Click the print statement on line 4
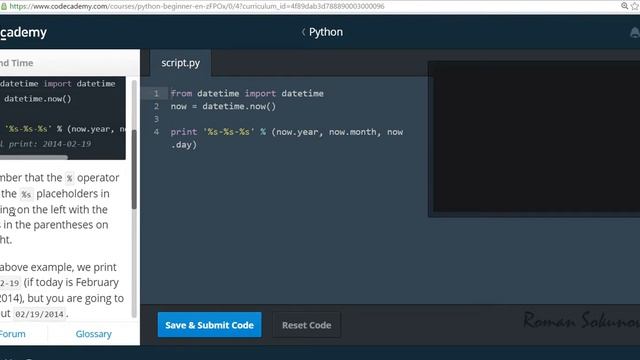 (287, 132)
